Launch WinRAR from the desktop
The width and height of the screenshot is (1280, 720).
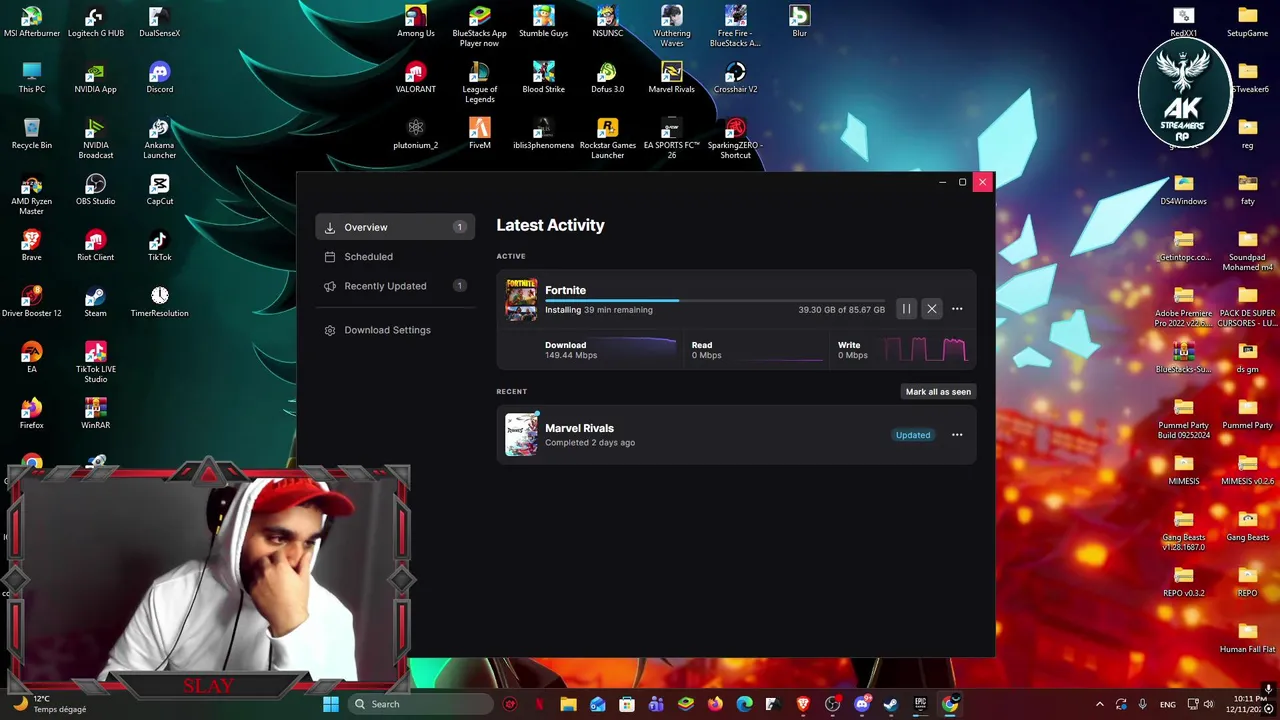tap(96, 414)
